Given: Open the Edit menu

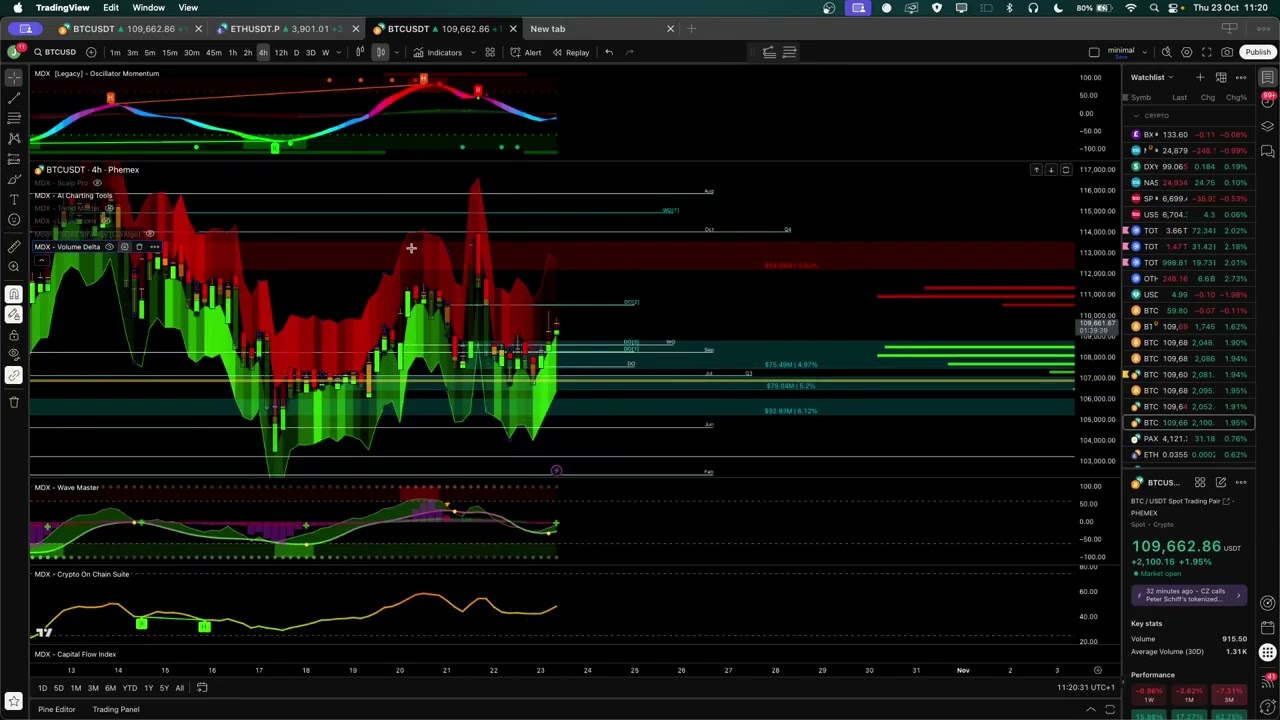Looking at the screenshot, I should point(111,8).
